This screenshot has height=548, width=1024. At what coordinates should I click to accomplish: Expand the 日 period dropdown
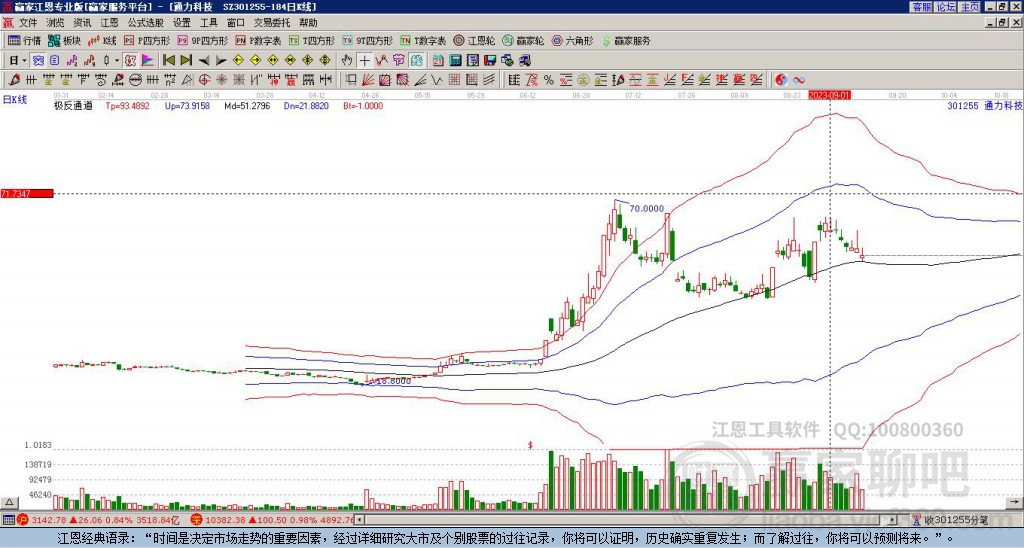(x=18, y=61)
